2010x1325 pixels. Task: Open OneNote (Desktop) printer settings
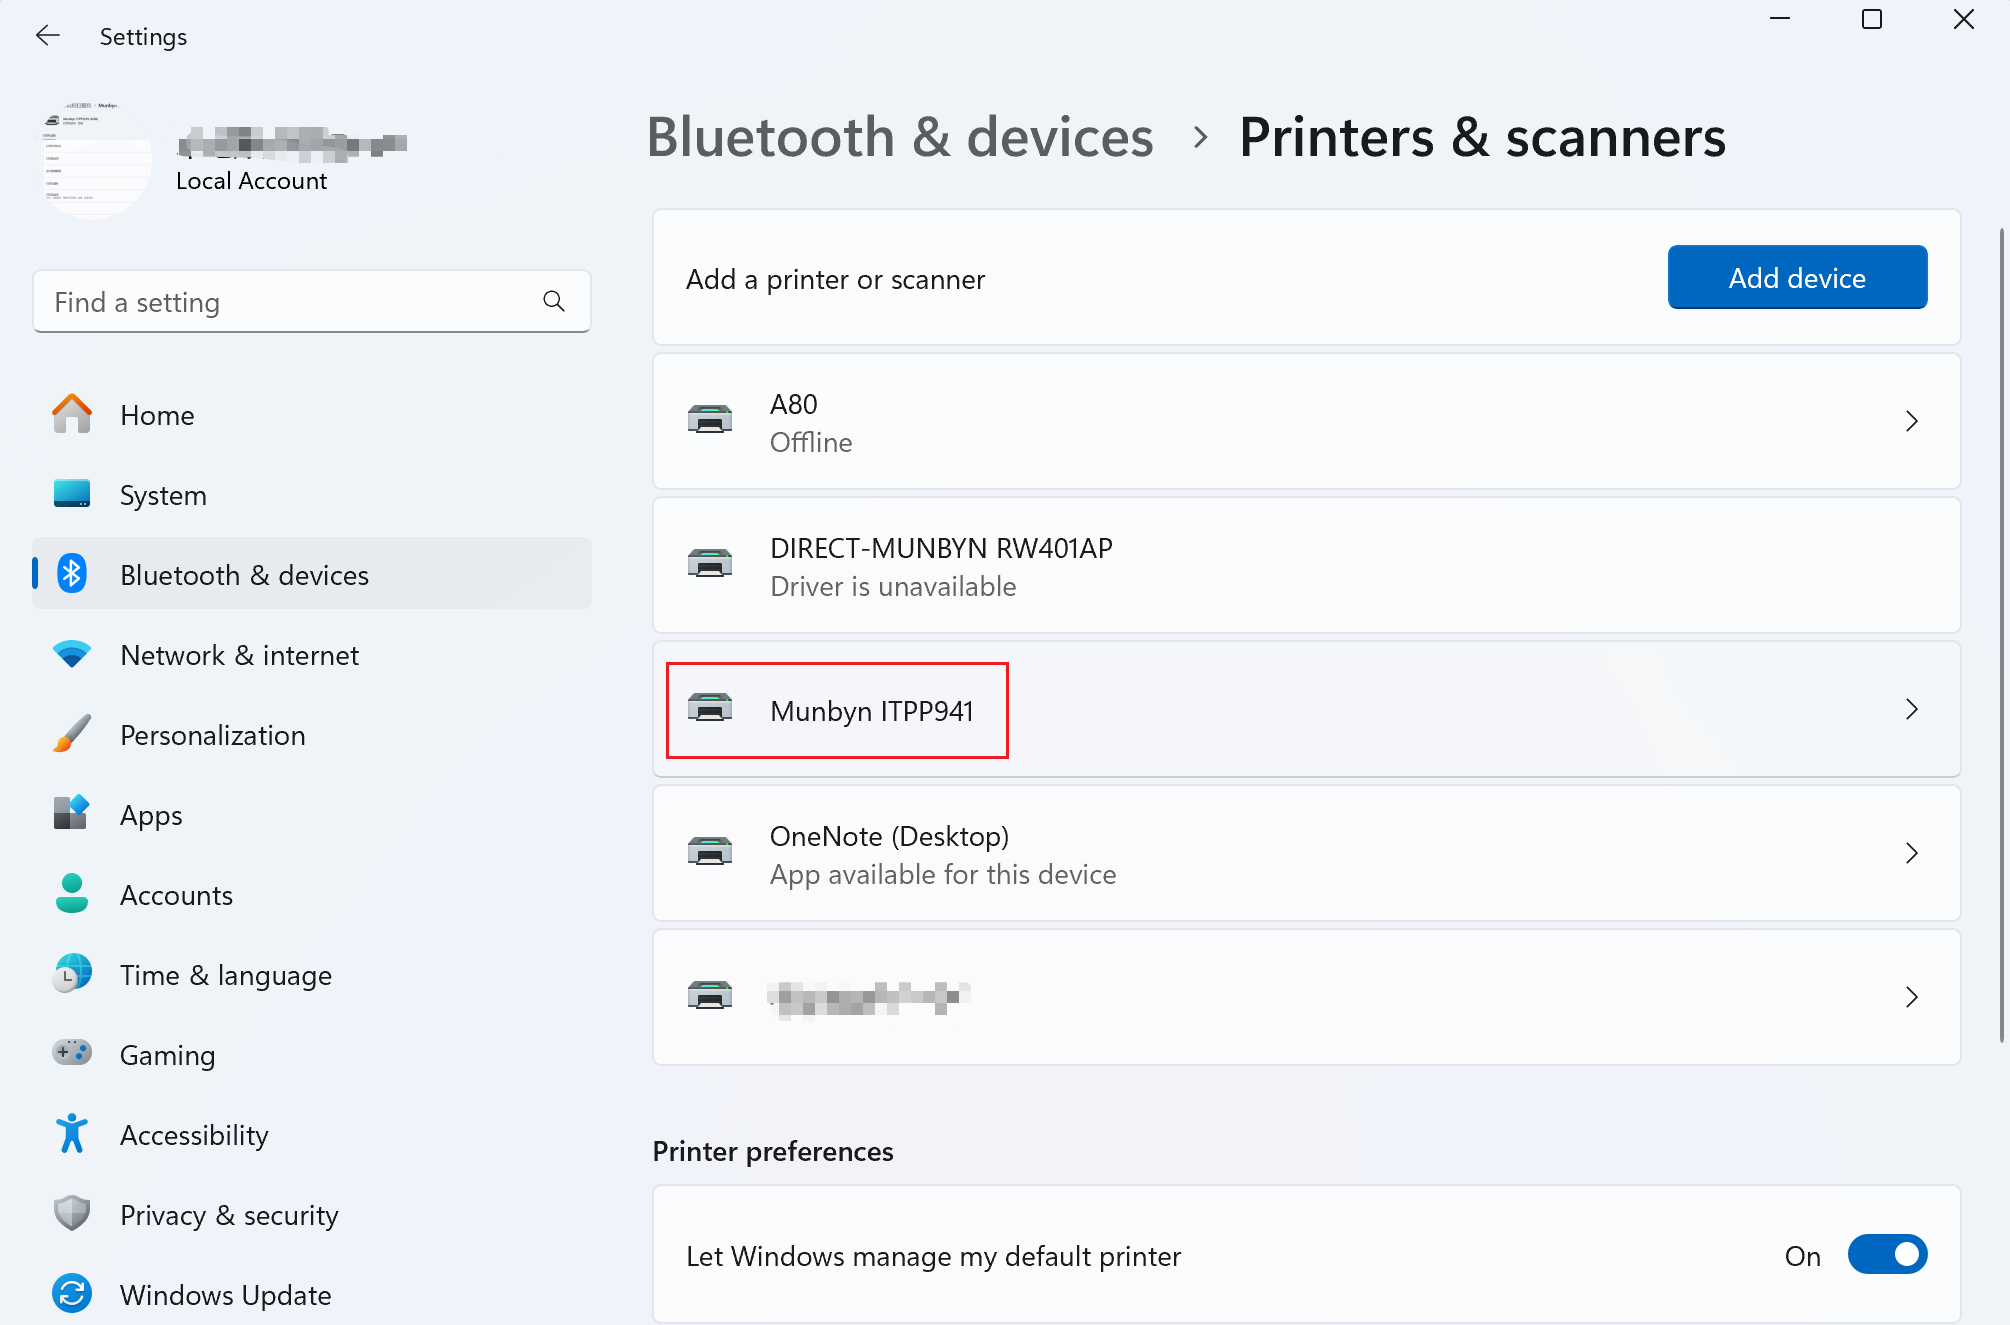1306,853
